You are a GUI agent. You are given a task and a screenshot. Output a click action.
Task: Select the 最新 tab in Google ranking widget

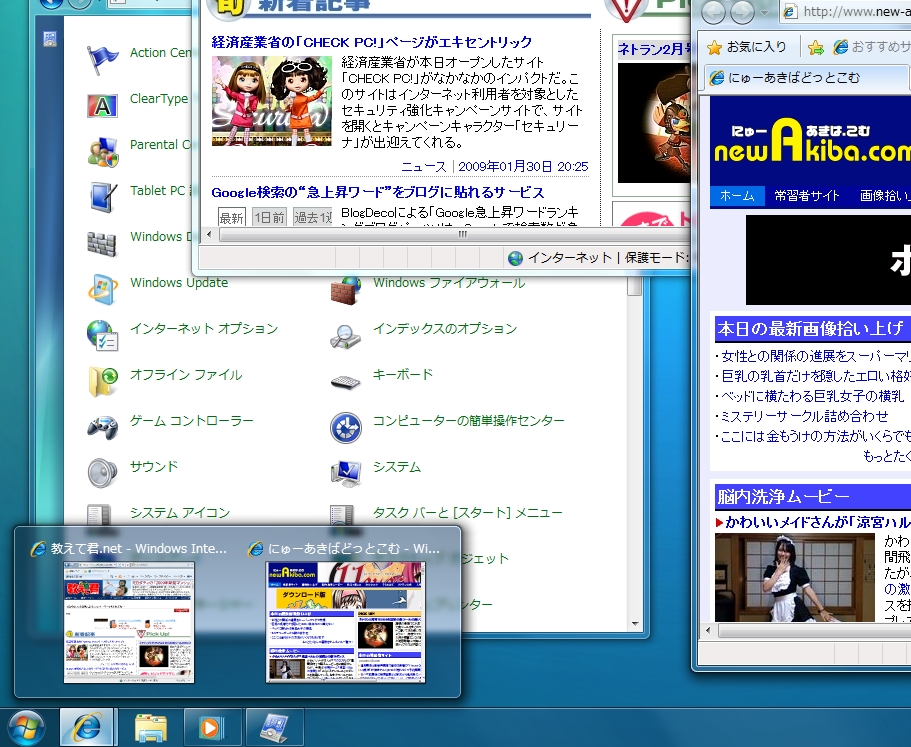click(231, 217)
